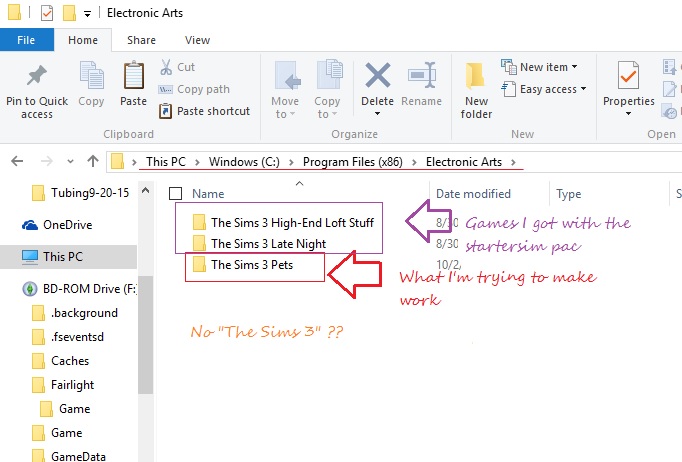The height and width of the screenshot is (462, 682).
Task: Switch to the Share ribbon tab
Action: [141, 40]
